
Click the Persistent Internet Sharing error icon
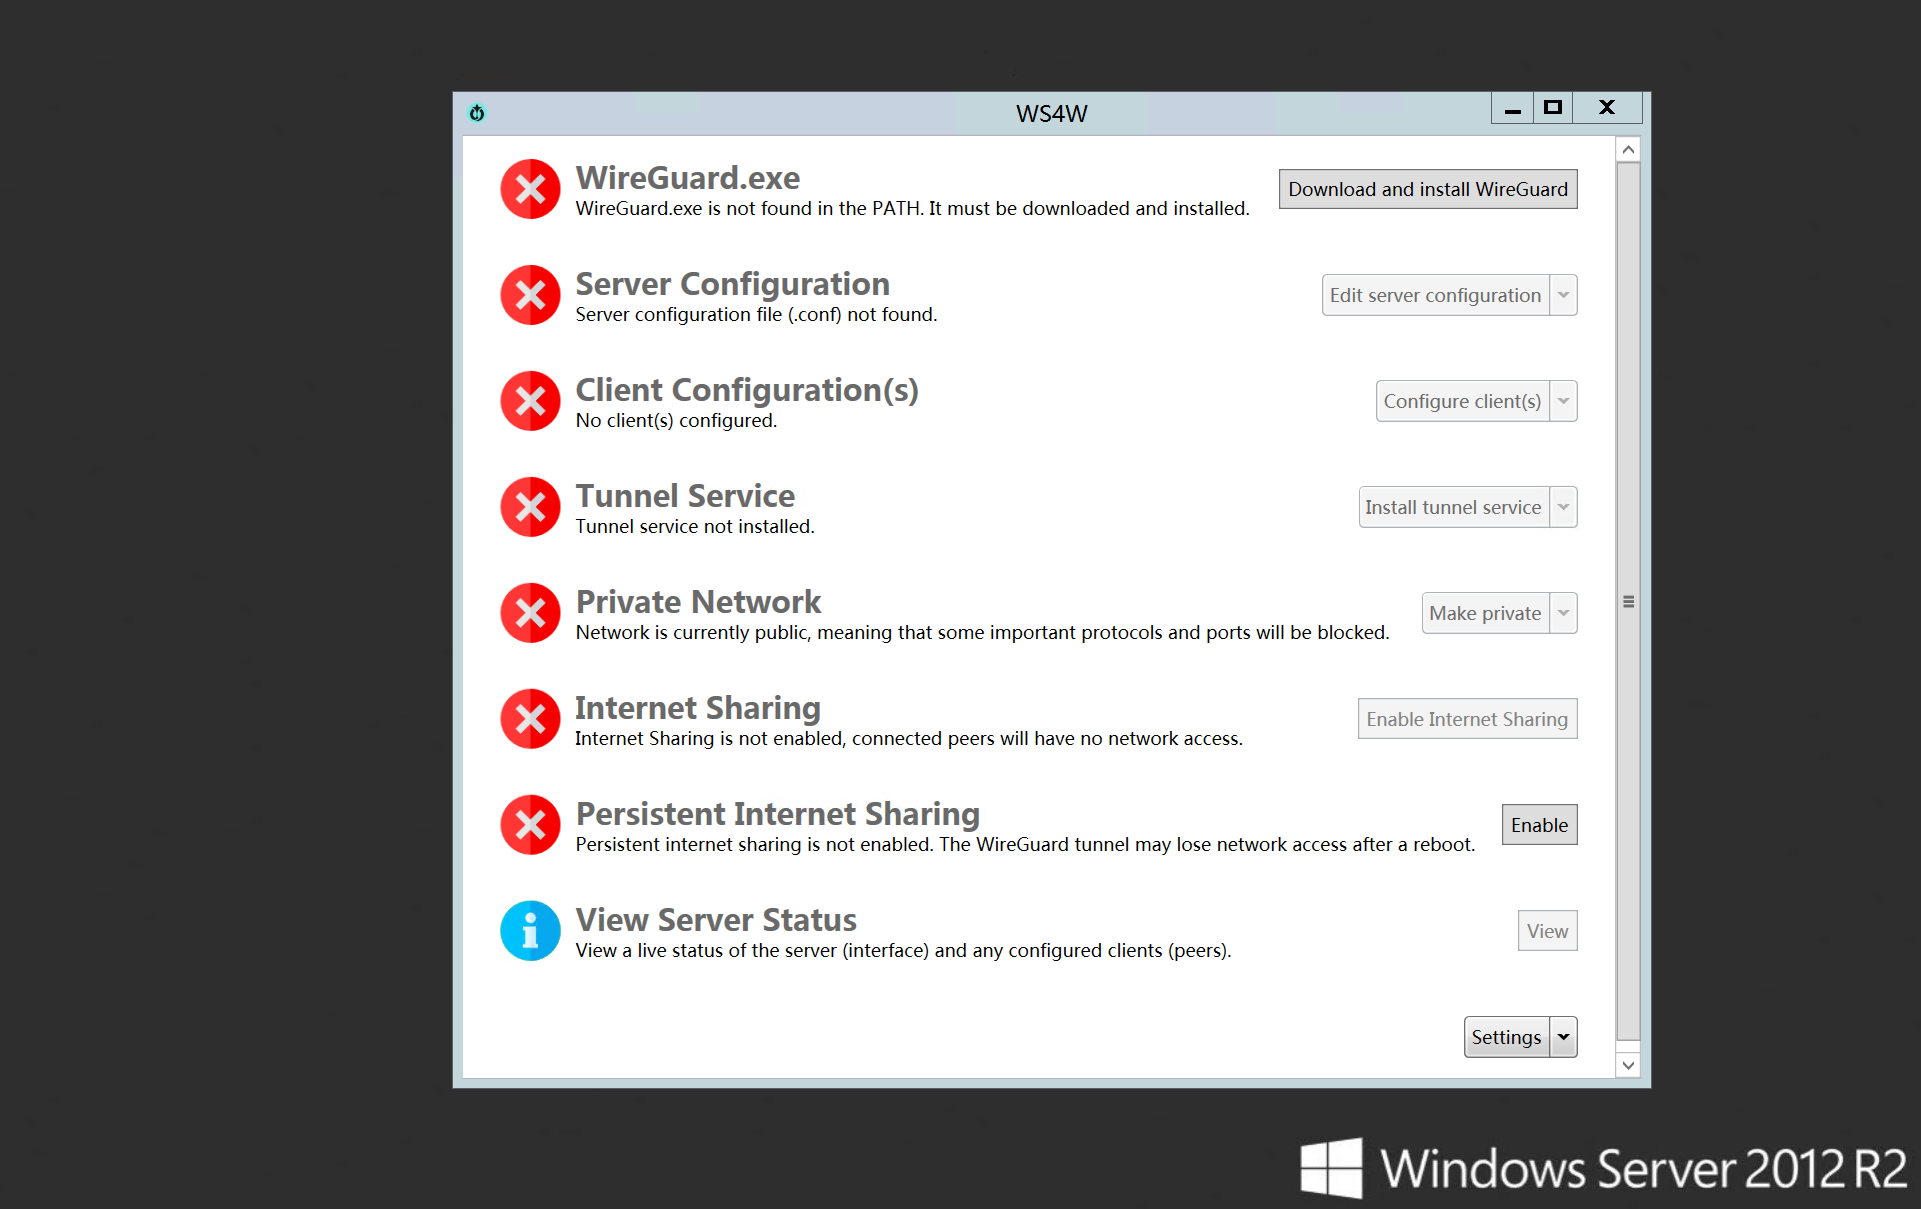[530, 825]
